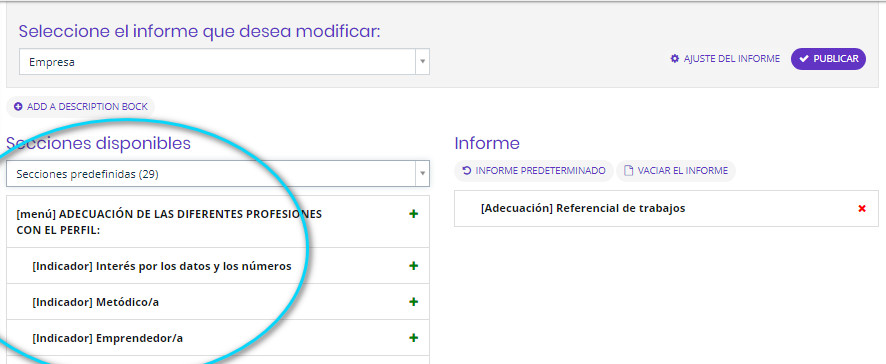Remove Referencial de trabajos with the red X
This screenshot has width=886, height=364.
(862, 209)
